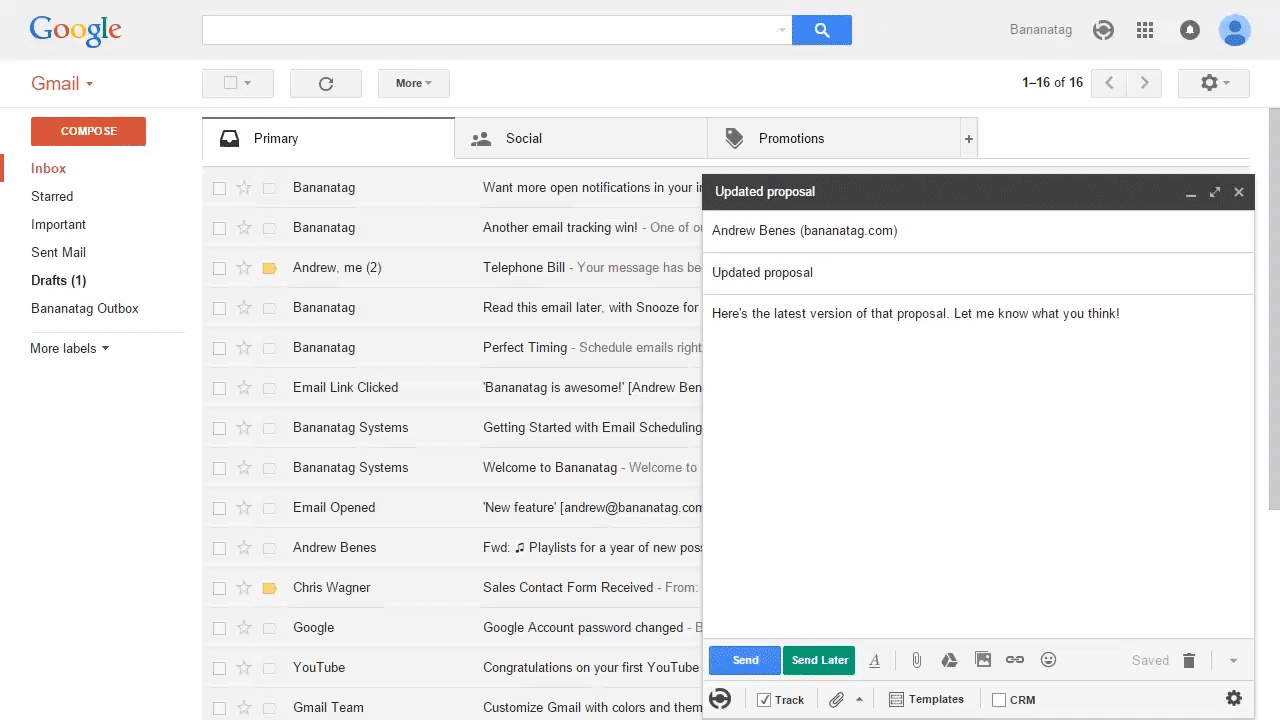Switch to the Social tab
Screen dimensions: 1280x720
tap(581, 139)
